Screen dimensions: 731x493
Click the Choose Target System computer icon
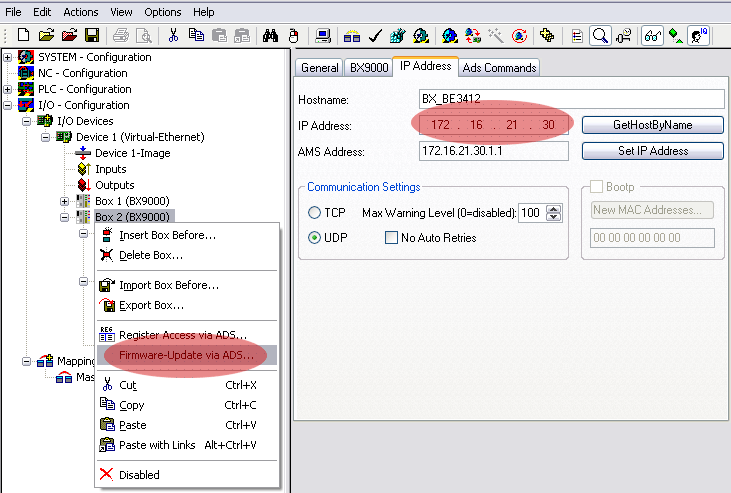[x=323, y=35]
